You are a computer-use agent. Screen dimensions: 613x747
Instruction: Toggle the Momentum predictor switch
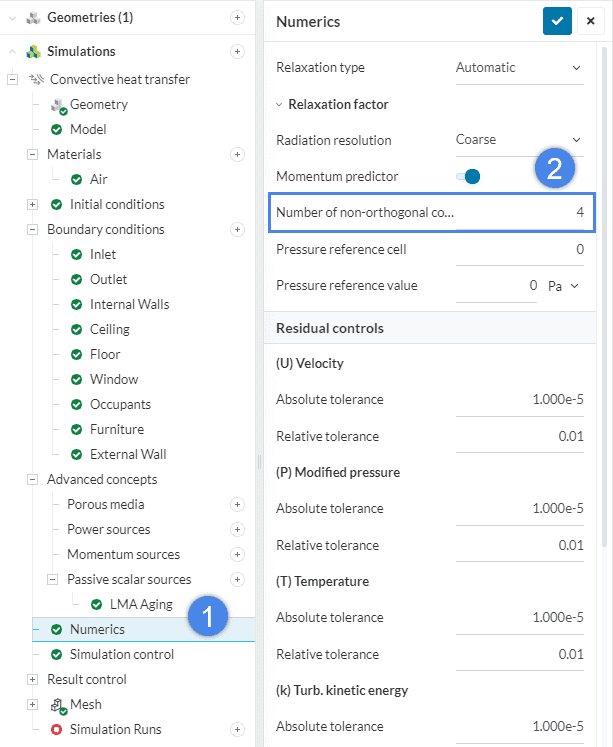(468, 177)
